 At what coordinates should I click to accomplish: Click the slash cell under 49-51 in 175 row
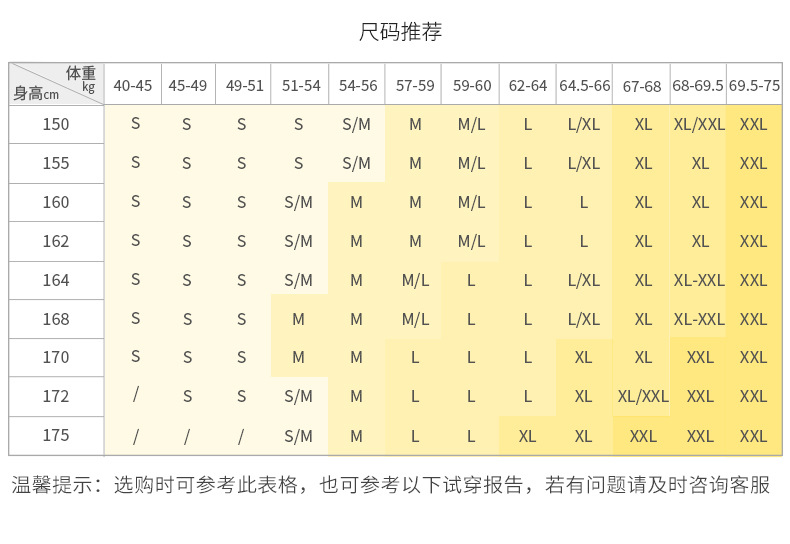click(241, 436)
